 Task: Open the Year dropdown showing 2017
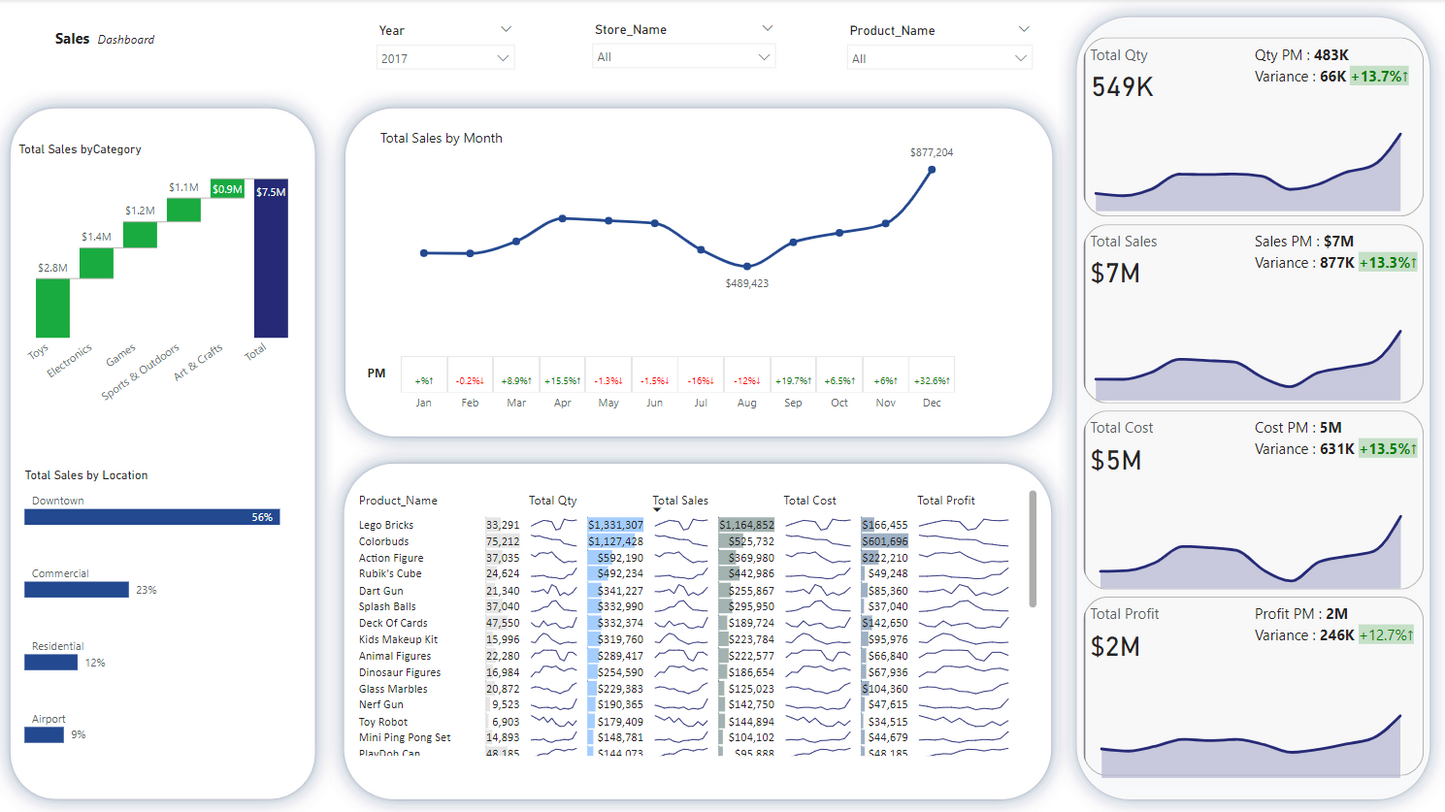click(x=445, y=58)
